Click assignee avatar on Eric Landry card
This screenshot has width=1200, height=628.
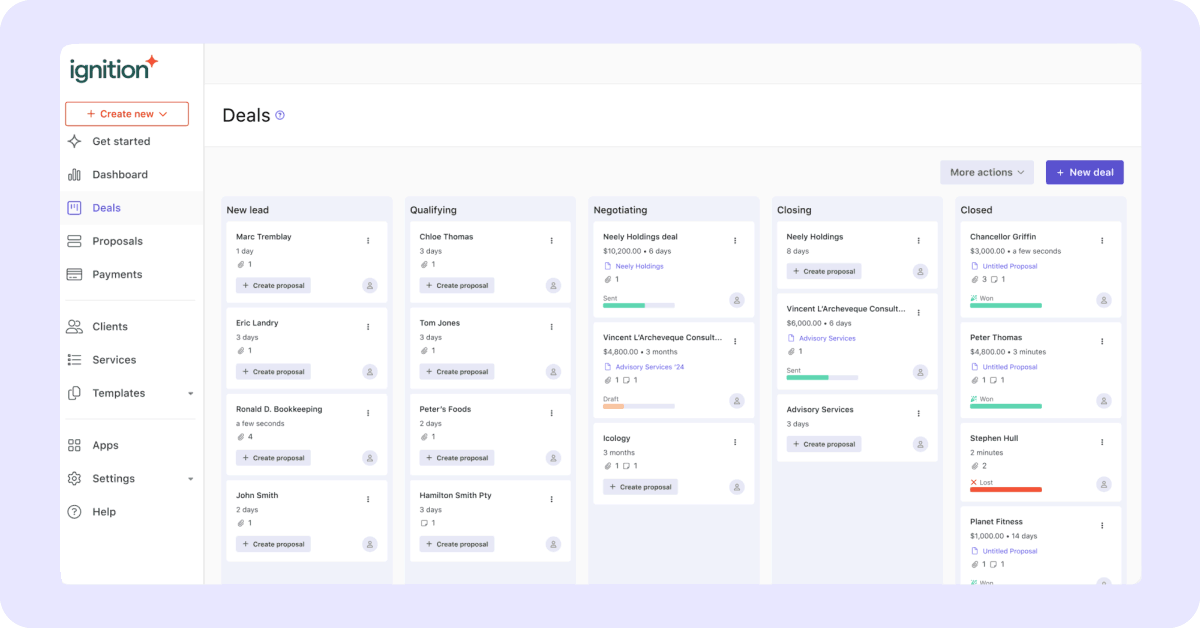(x=370, y=372)
